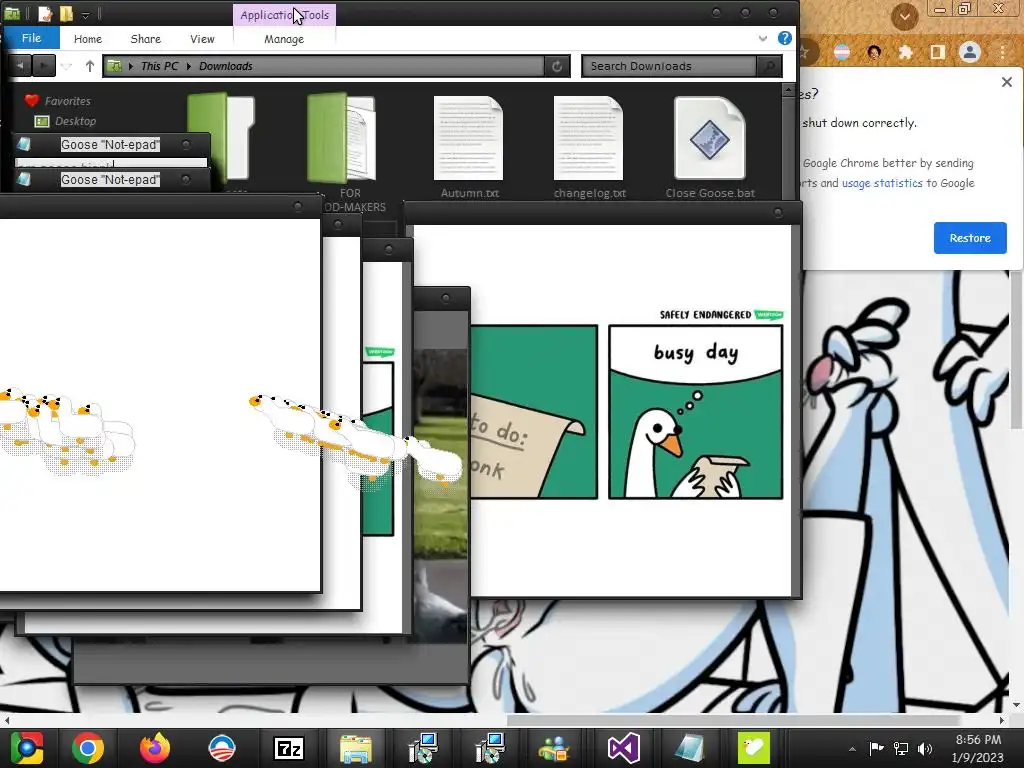Toggle Chrome's side panel icon
This screenshot has width=1024, height=768.
[938, 52]
